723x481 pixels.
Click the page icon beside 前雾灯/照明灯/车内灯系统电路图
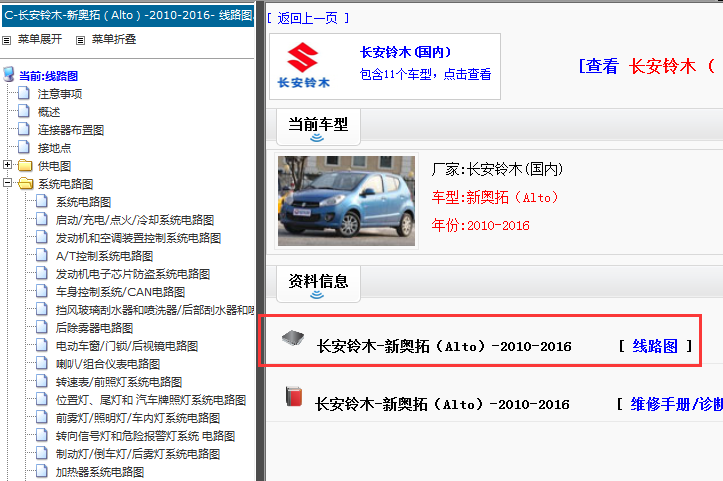[x=42, y=417]
